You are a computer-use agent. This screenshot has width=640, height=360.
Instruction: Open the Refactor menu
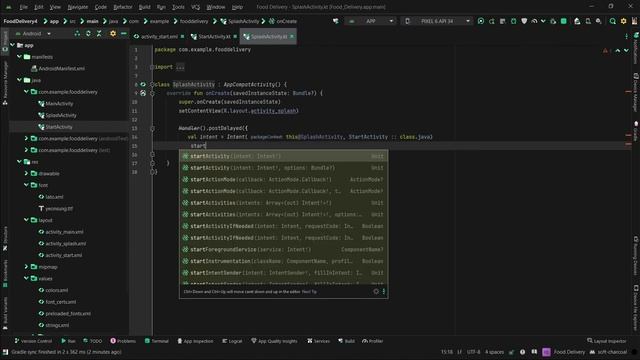click(x=122, y=7)
